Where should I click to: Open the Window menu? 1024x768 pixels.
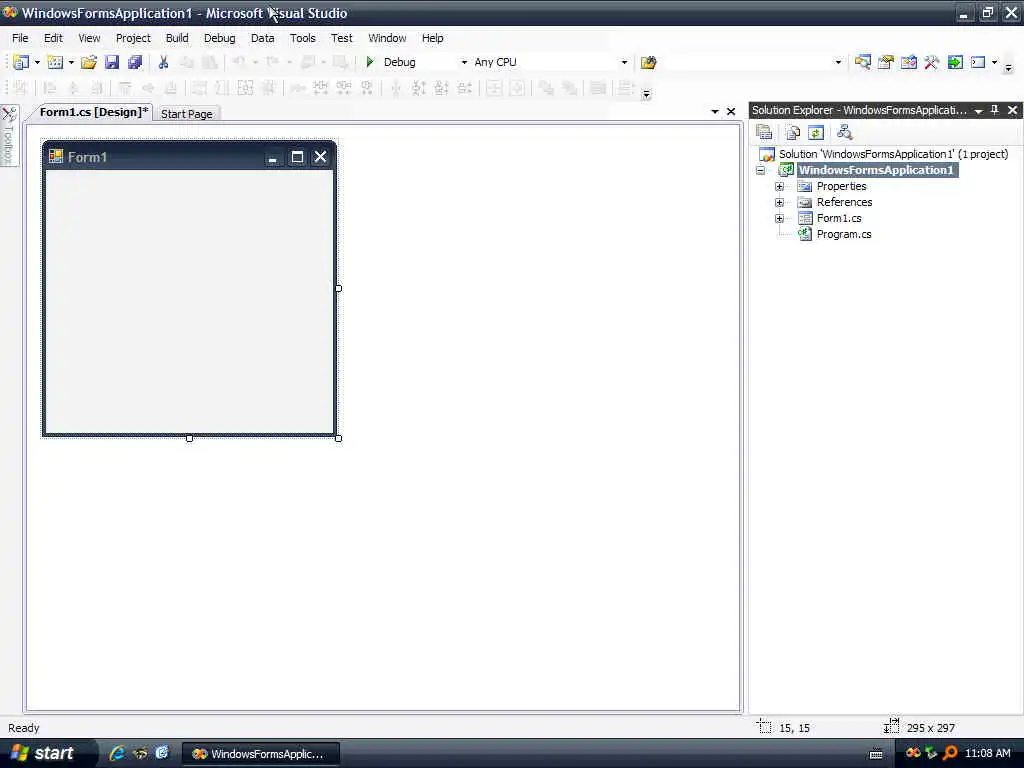click(387, 38)
